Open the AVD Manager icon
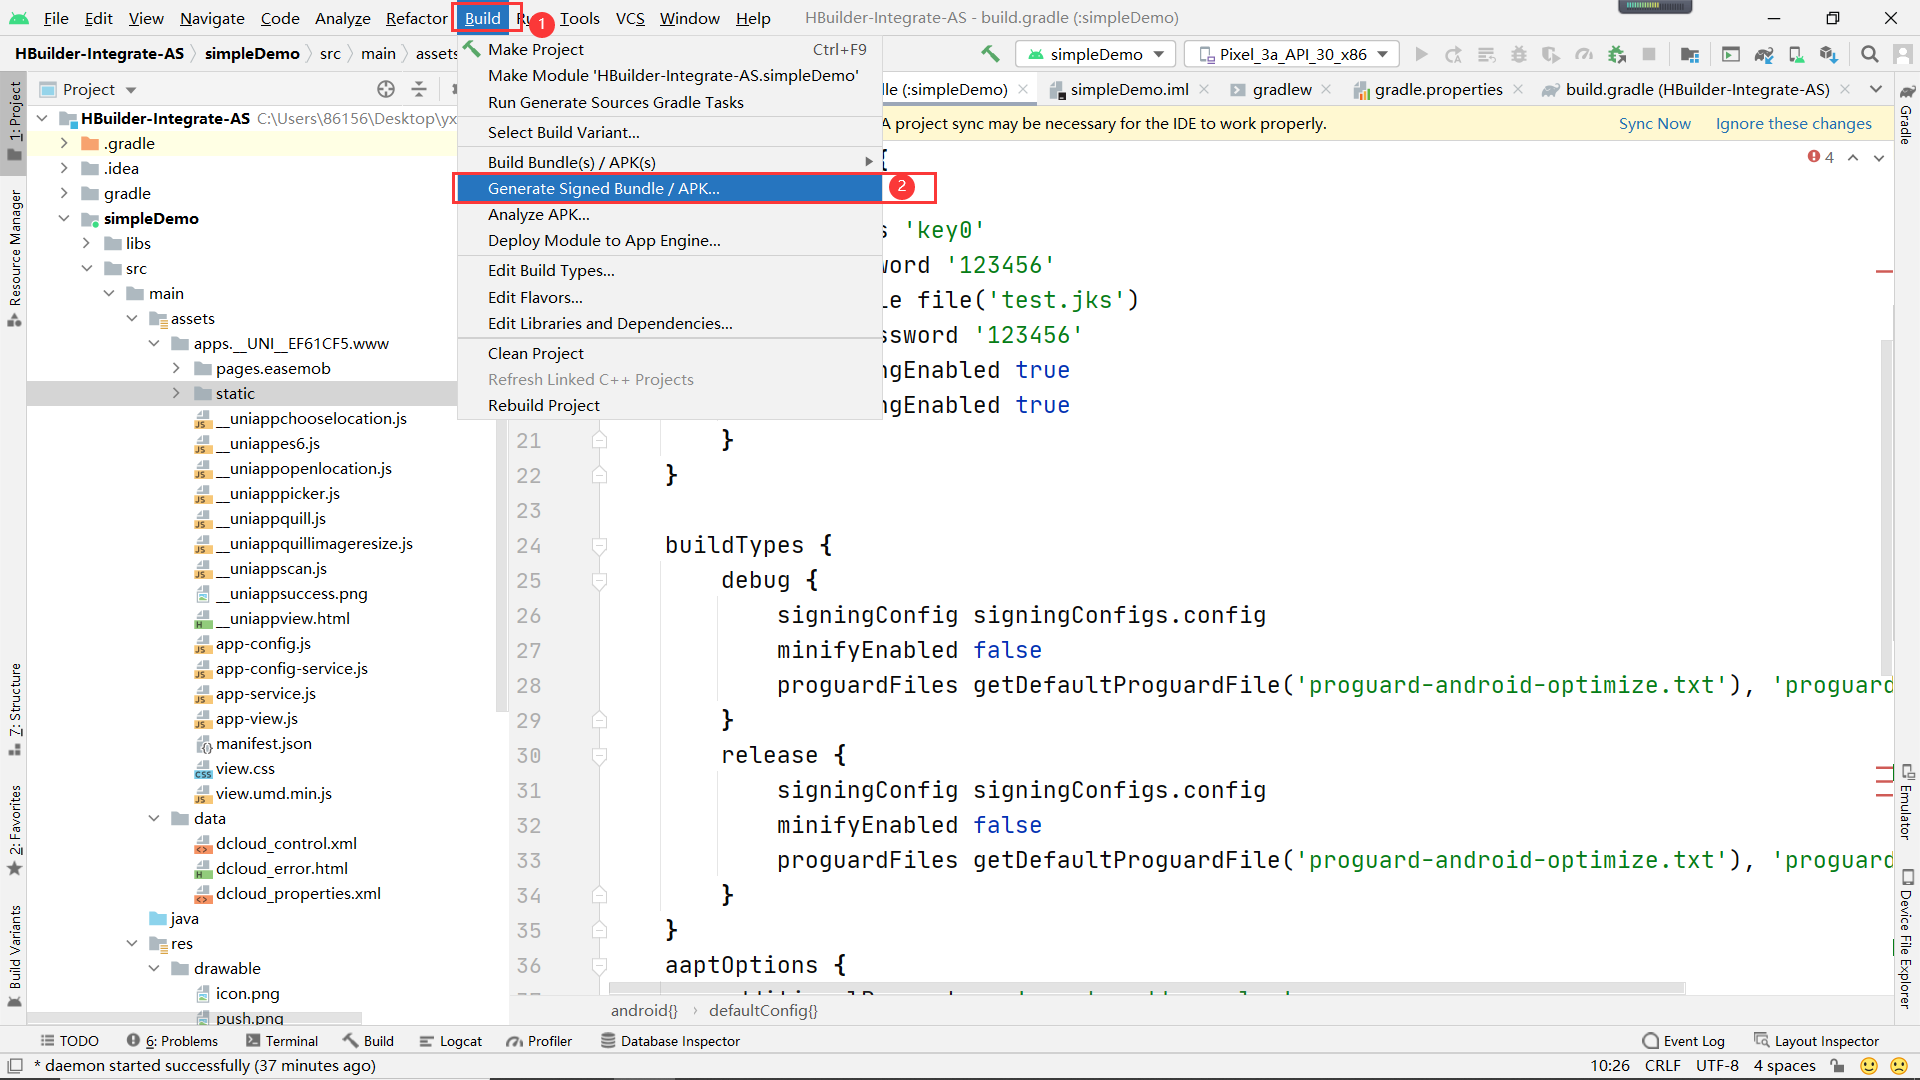This screenshot has width=1920, height=1080. pos(1796,54)
